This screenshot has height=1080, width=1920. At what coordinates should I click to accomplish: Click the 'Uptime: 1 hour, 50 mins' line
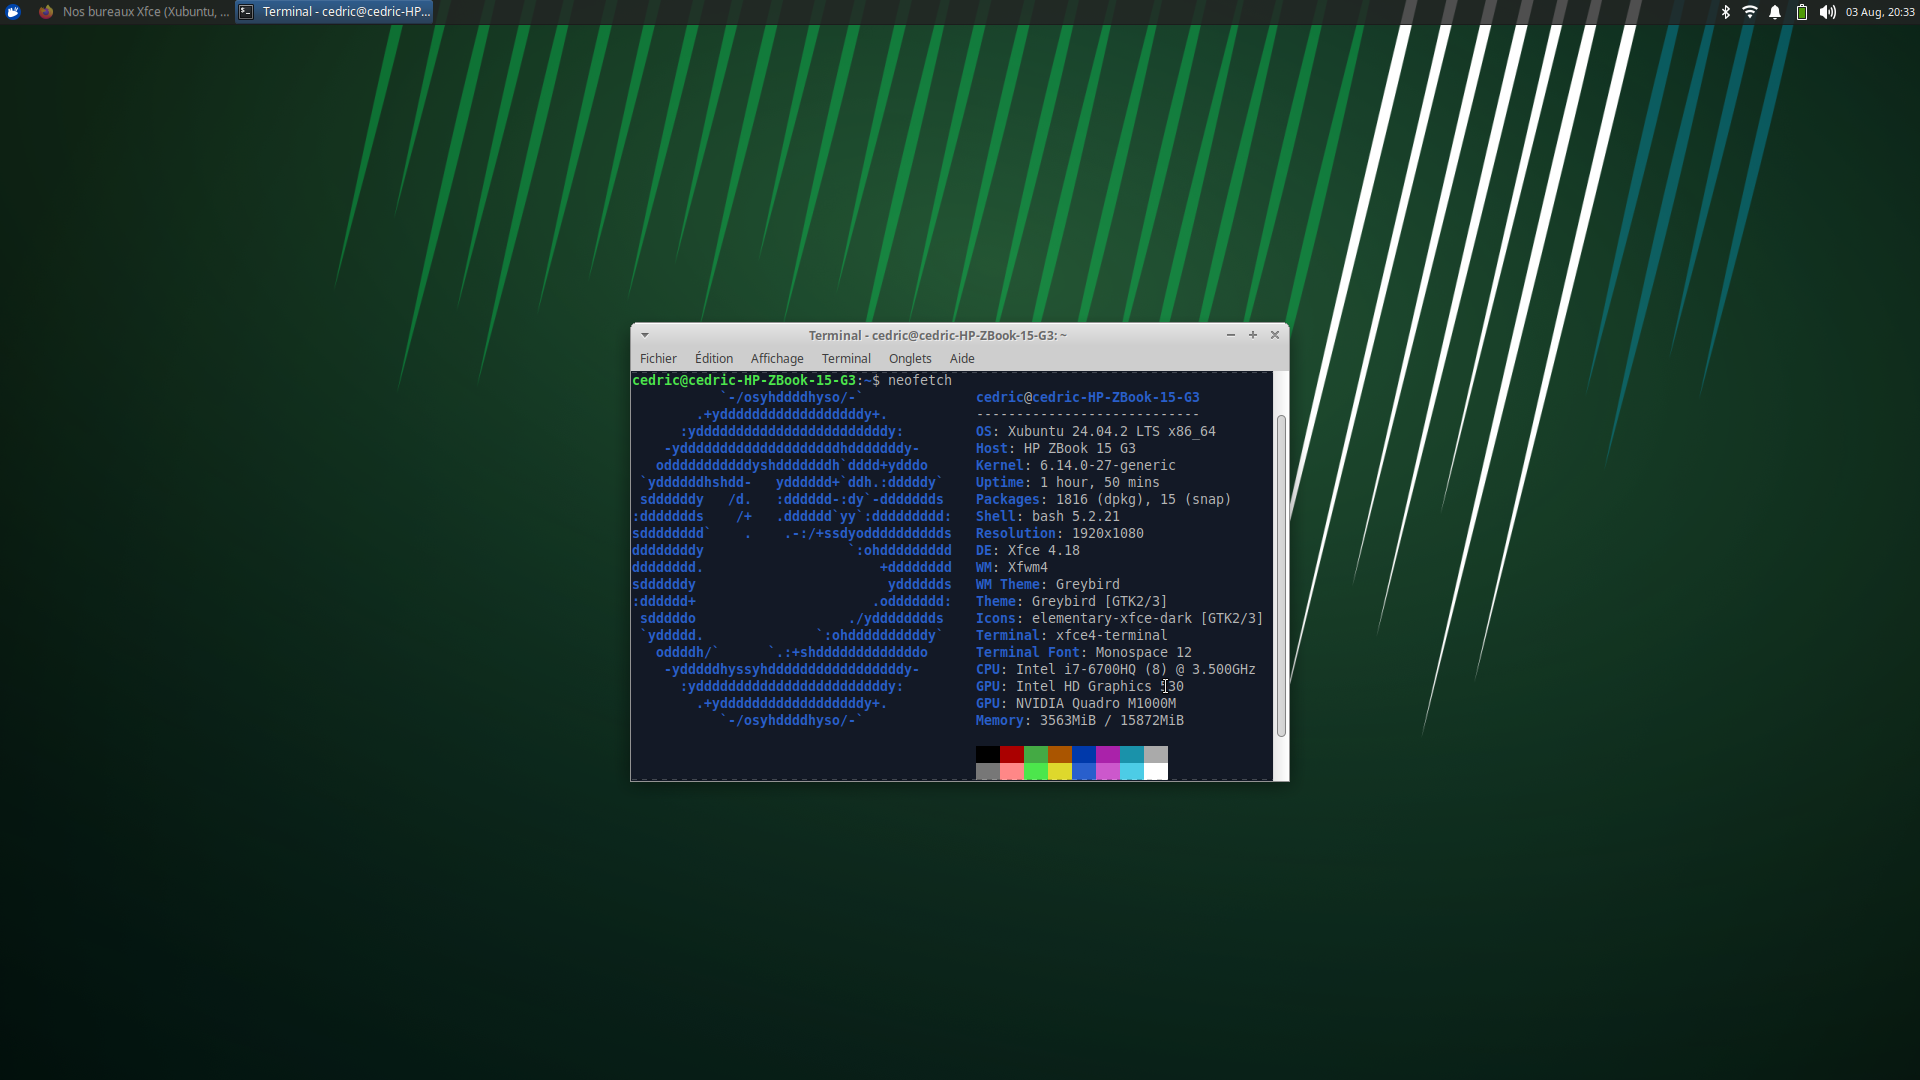pos(1068,483)
